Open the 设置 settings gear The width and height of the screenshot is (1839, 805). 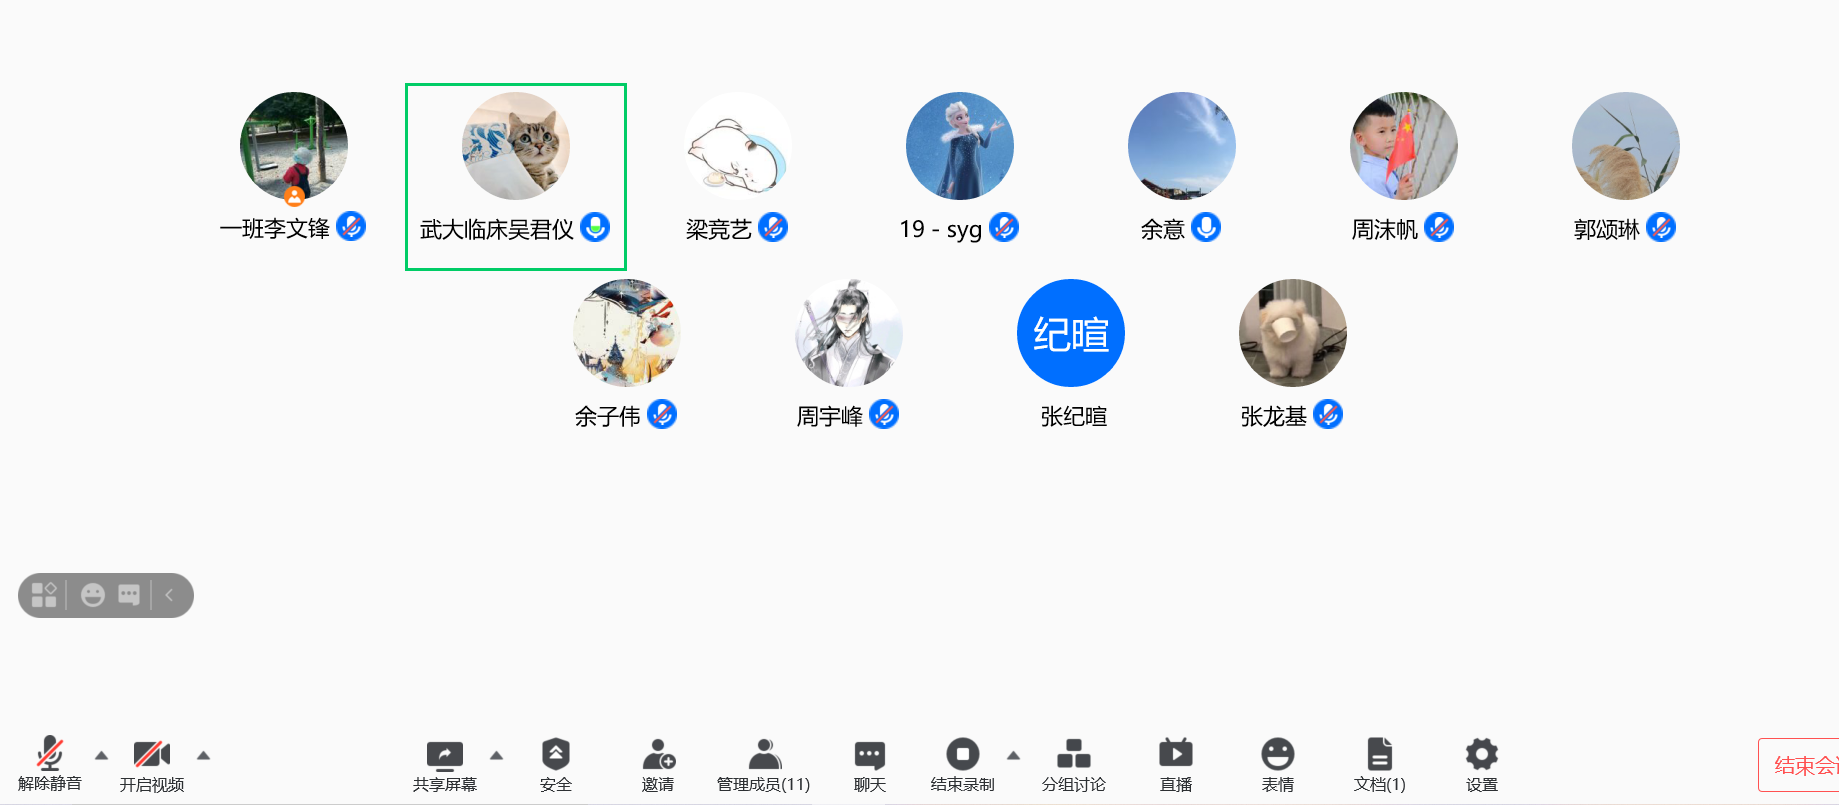point(1482,766)
